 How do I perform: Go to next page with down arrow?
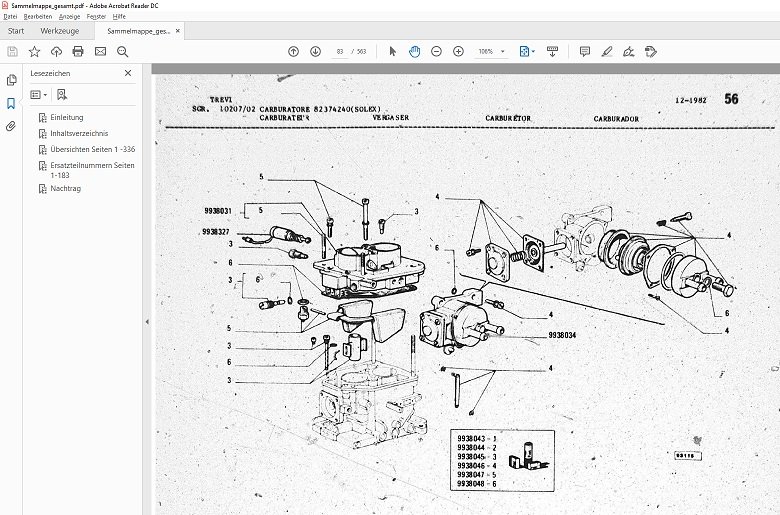coord(315,51)
